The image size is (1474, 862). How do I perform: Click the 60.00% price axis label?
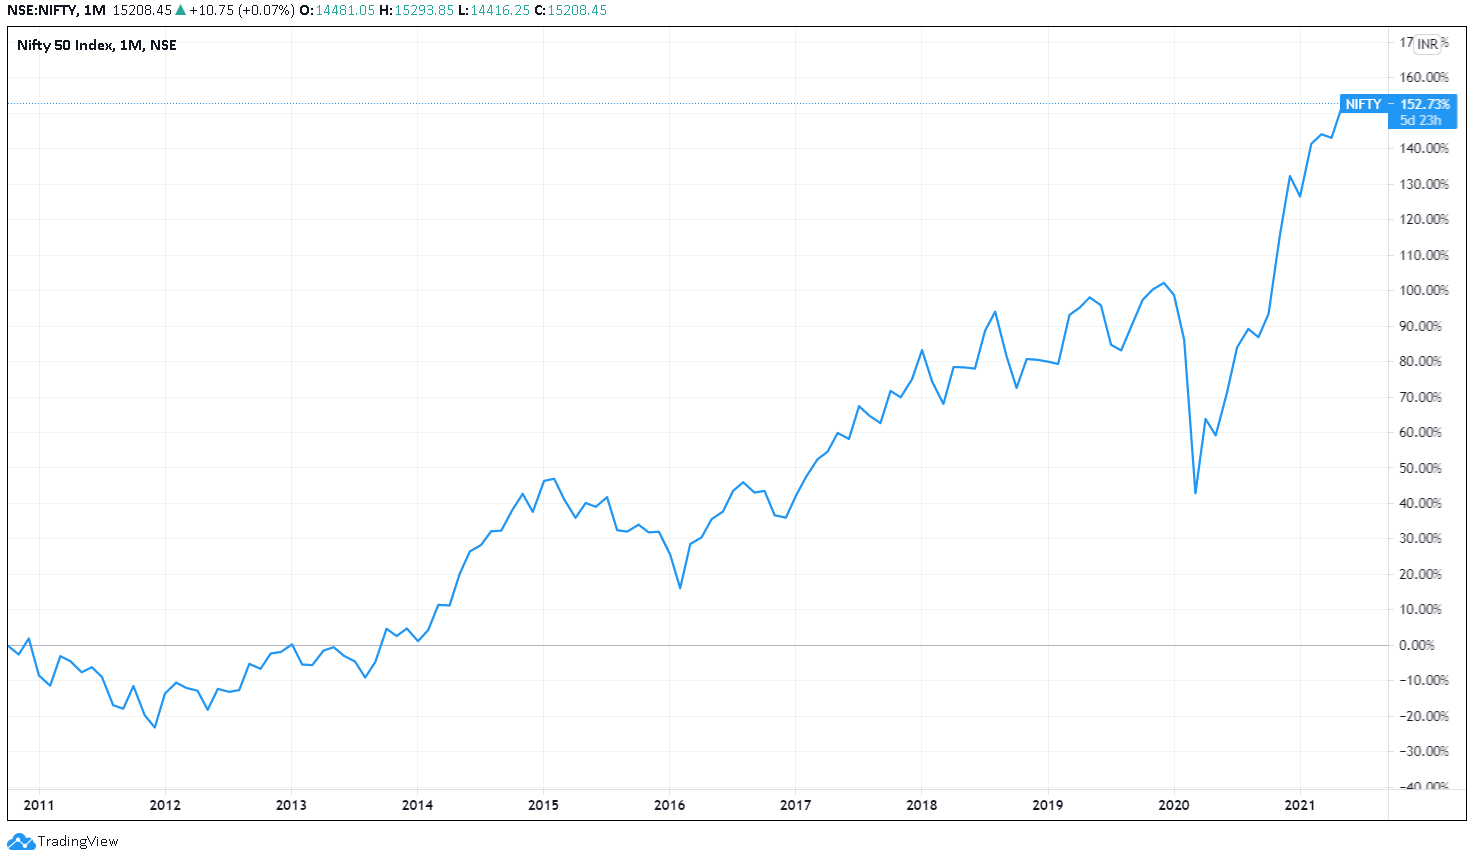tap(1420, 432)
